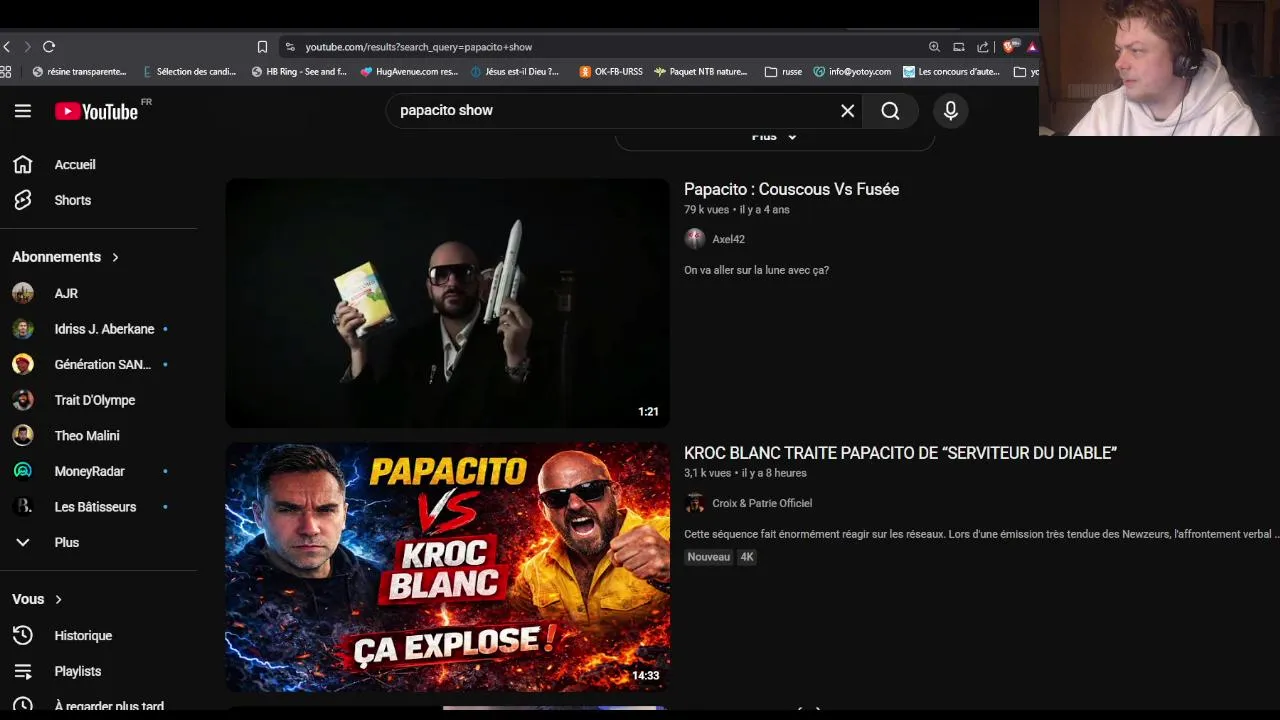Image resolution: width=1280 pixels, height=720 pixels.
Task: Open the 'russe' bookmark folder
Action: tap(783, 72)
